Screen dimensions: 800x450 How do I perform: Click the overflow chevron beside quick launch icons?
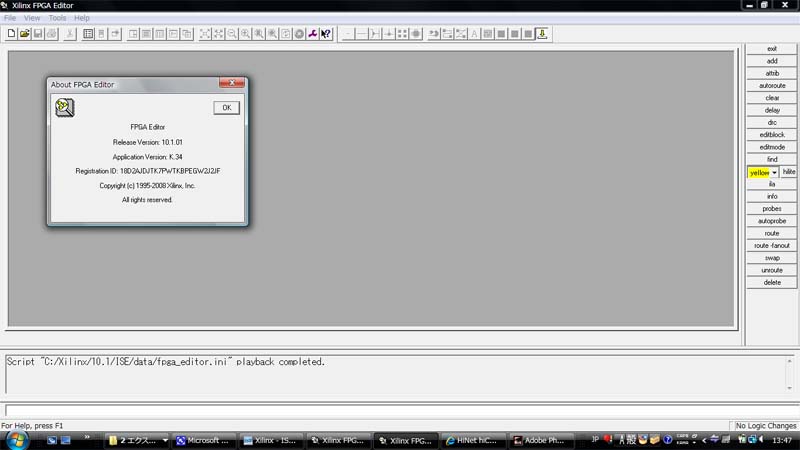pyautogui.click(x=87, y=437)
